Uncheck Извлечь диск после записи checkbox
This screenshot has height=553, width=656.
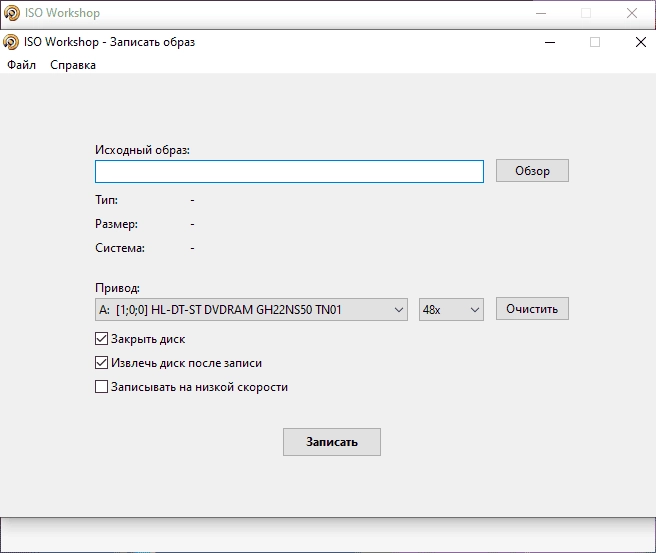point(101,362)
